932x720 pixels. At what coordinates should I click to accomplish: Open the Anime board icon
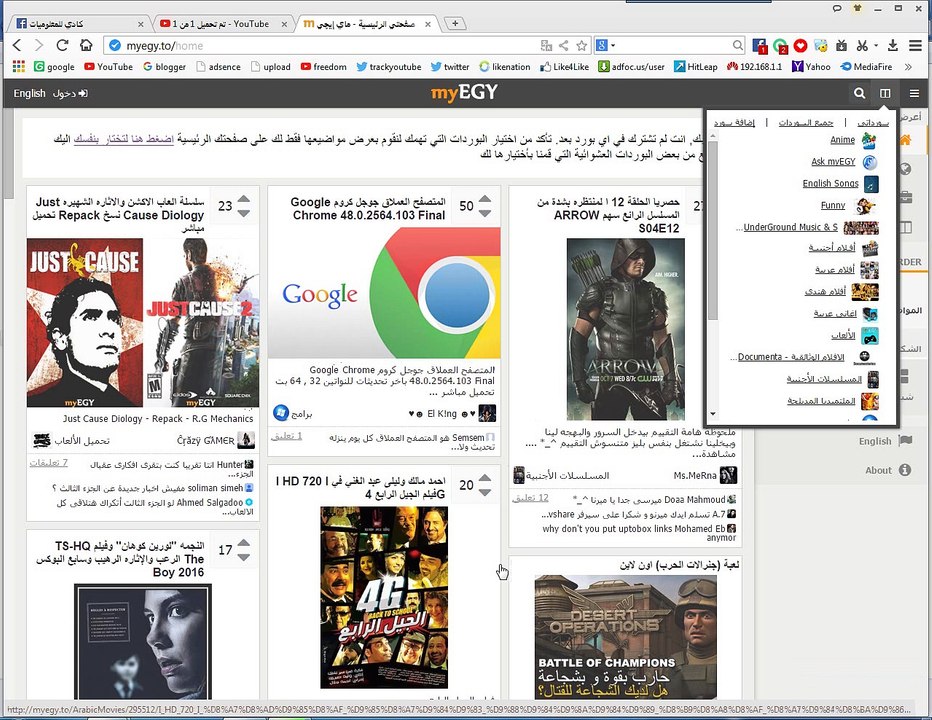tap(869, 140)
